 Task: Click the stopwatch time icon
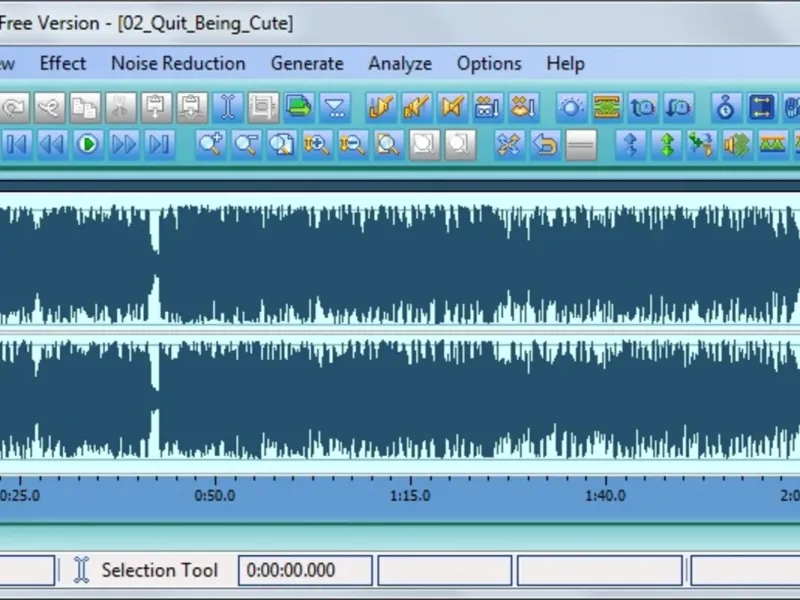(726, 108)
